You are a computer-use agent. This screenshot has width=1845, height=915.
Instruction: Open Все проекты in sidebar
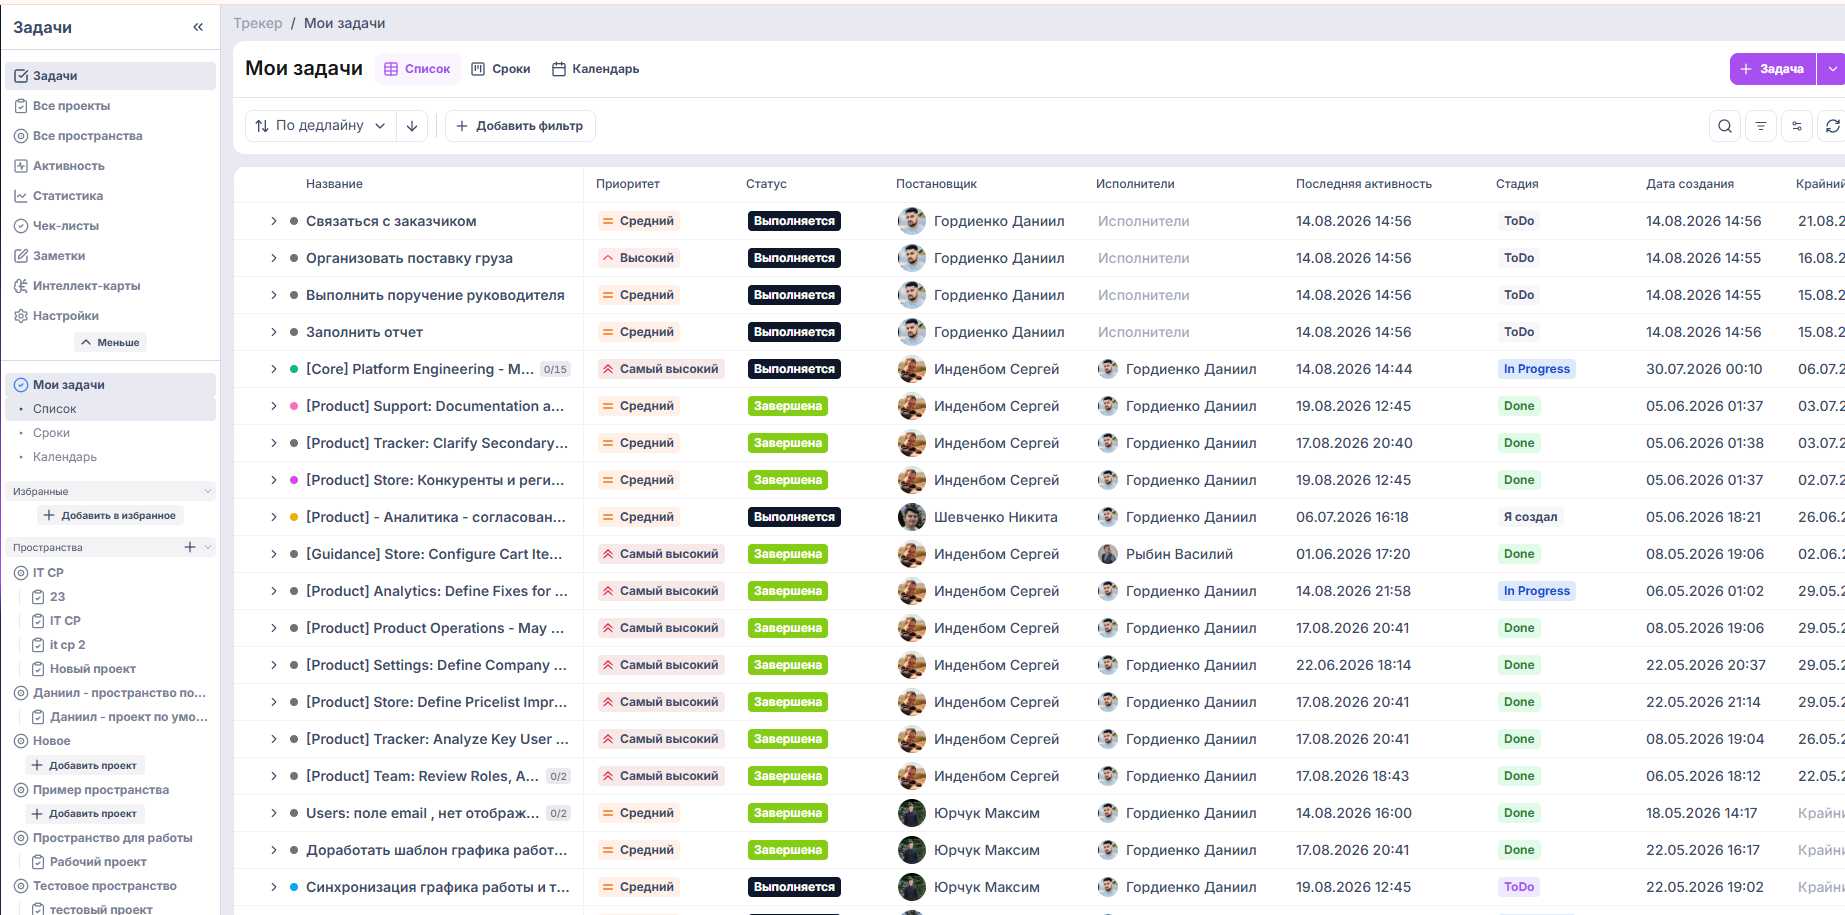tap(110, 106)
